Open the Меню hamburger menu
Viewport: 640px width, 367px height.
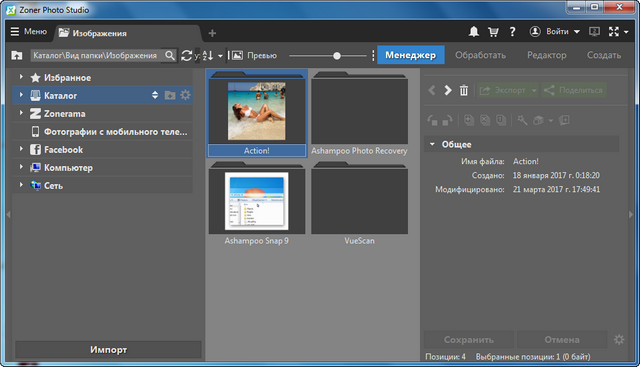click(x=29, y=31)
